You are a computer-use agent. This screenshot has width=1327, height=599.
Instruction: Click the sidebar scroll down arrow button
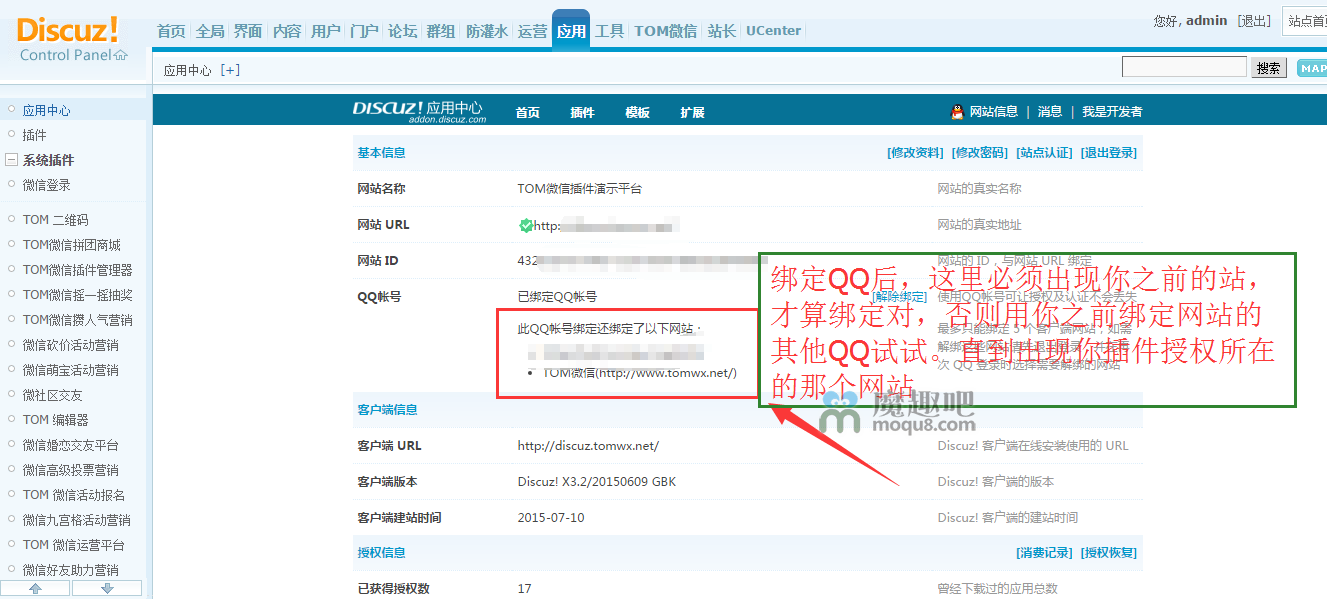pos(107,588)
